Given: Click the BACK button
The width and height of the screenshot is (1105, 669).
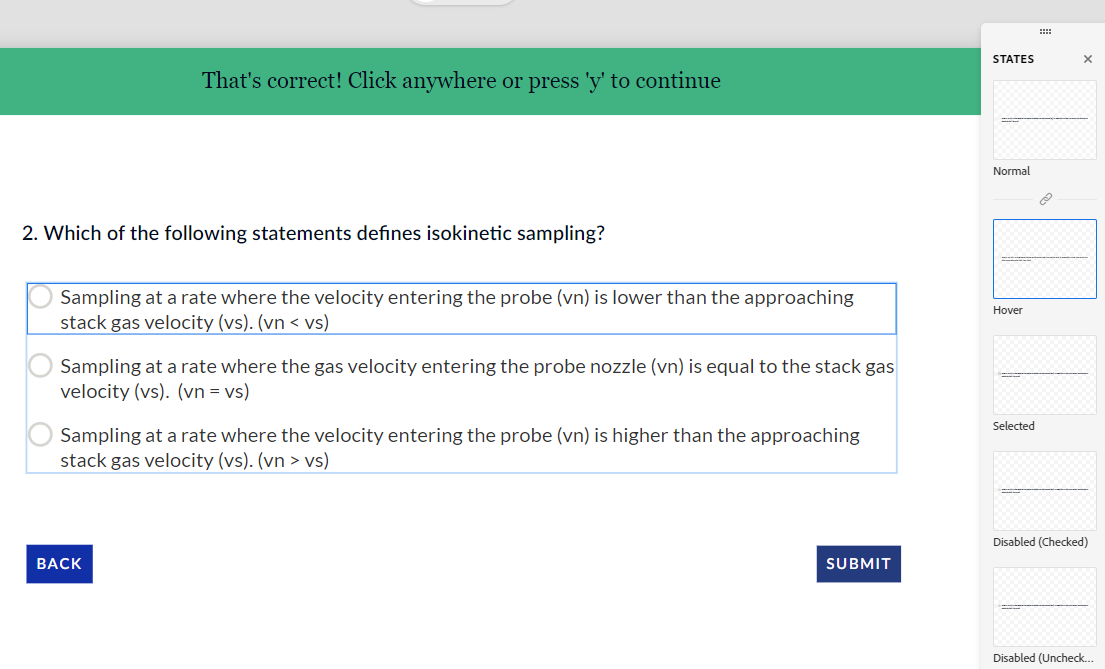Looking at the screenshot, I should (59, 563).
